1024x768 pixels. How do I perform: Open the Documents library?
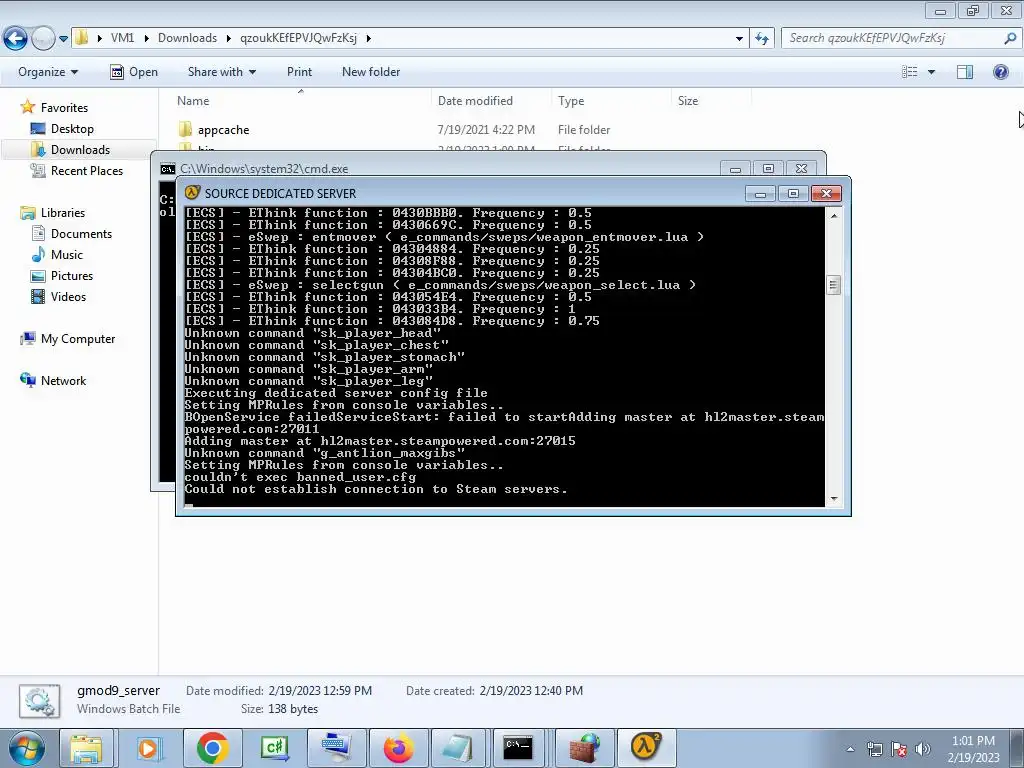[x=81, y=234]
